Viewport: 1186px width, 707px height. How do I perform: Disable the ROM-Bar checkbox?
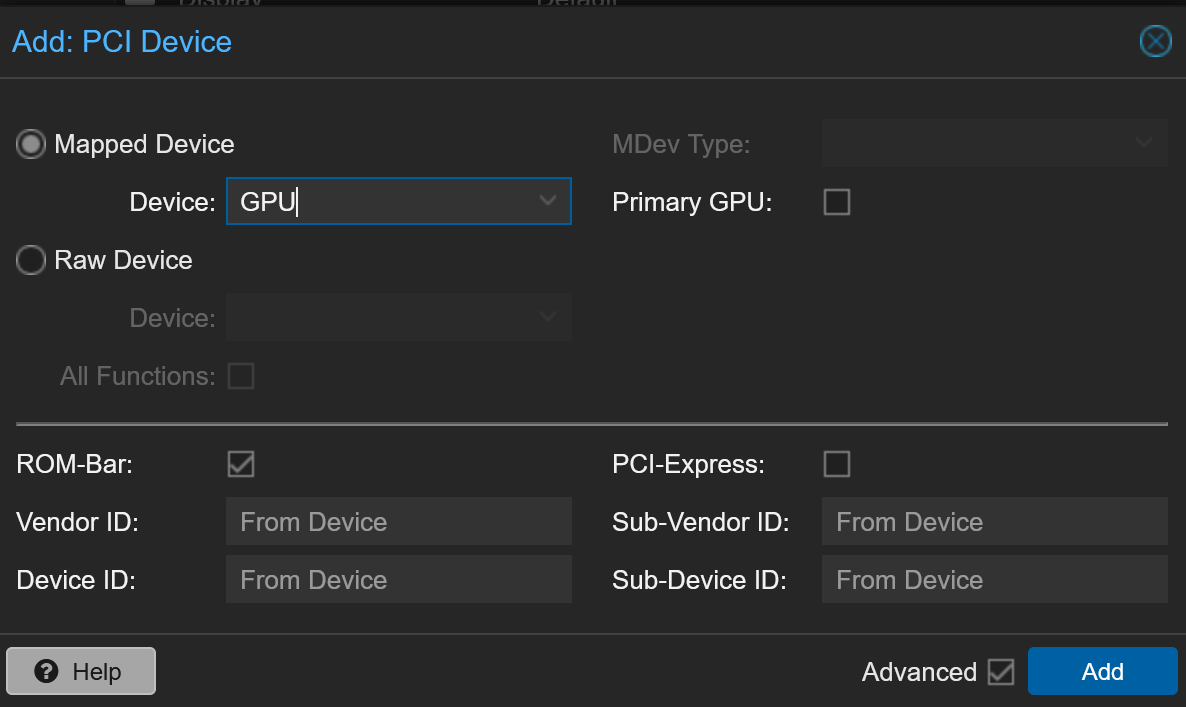coord(241,464)
